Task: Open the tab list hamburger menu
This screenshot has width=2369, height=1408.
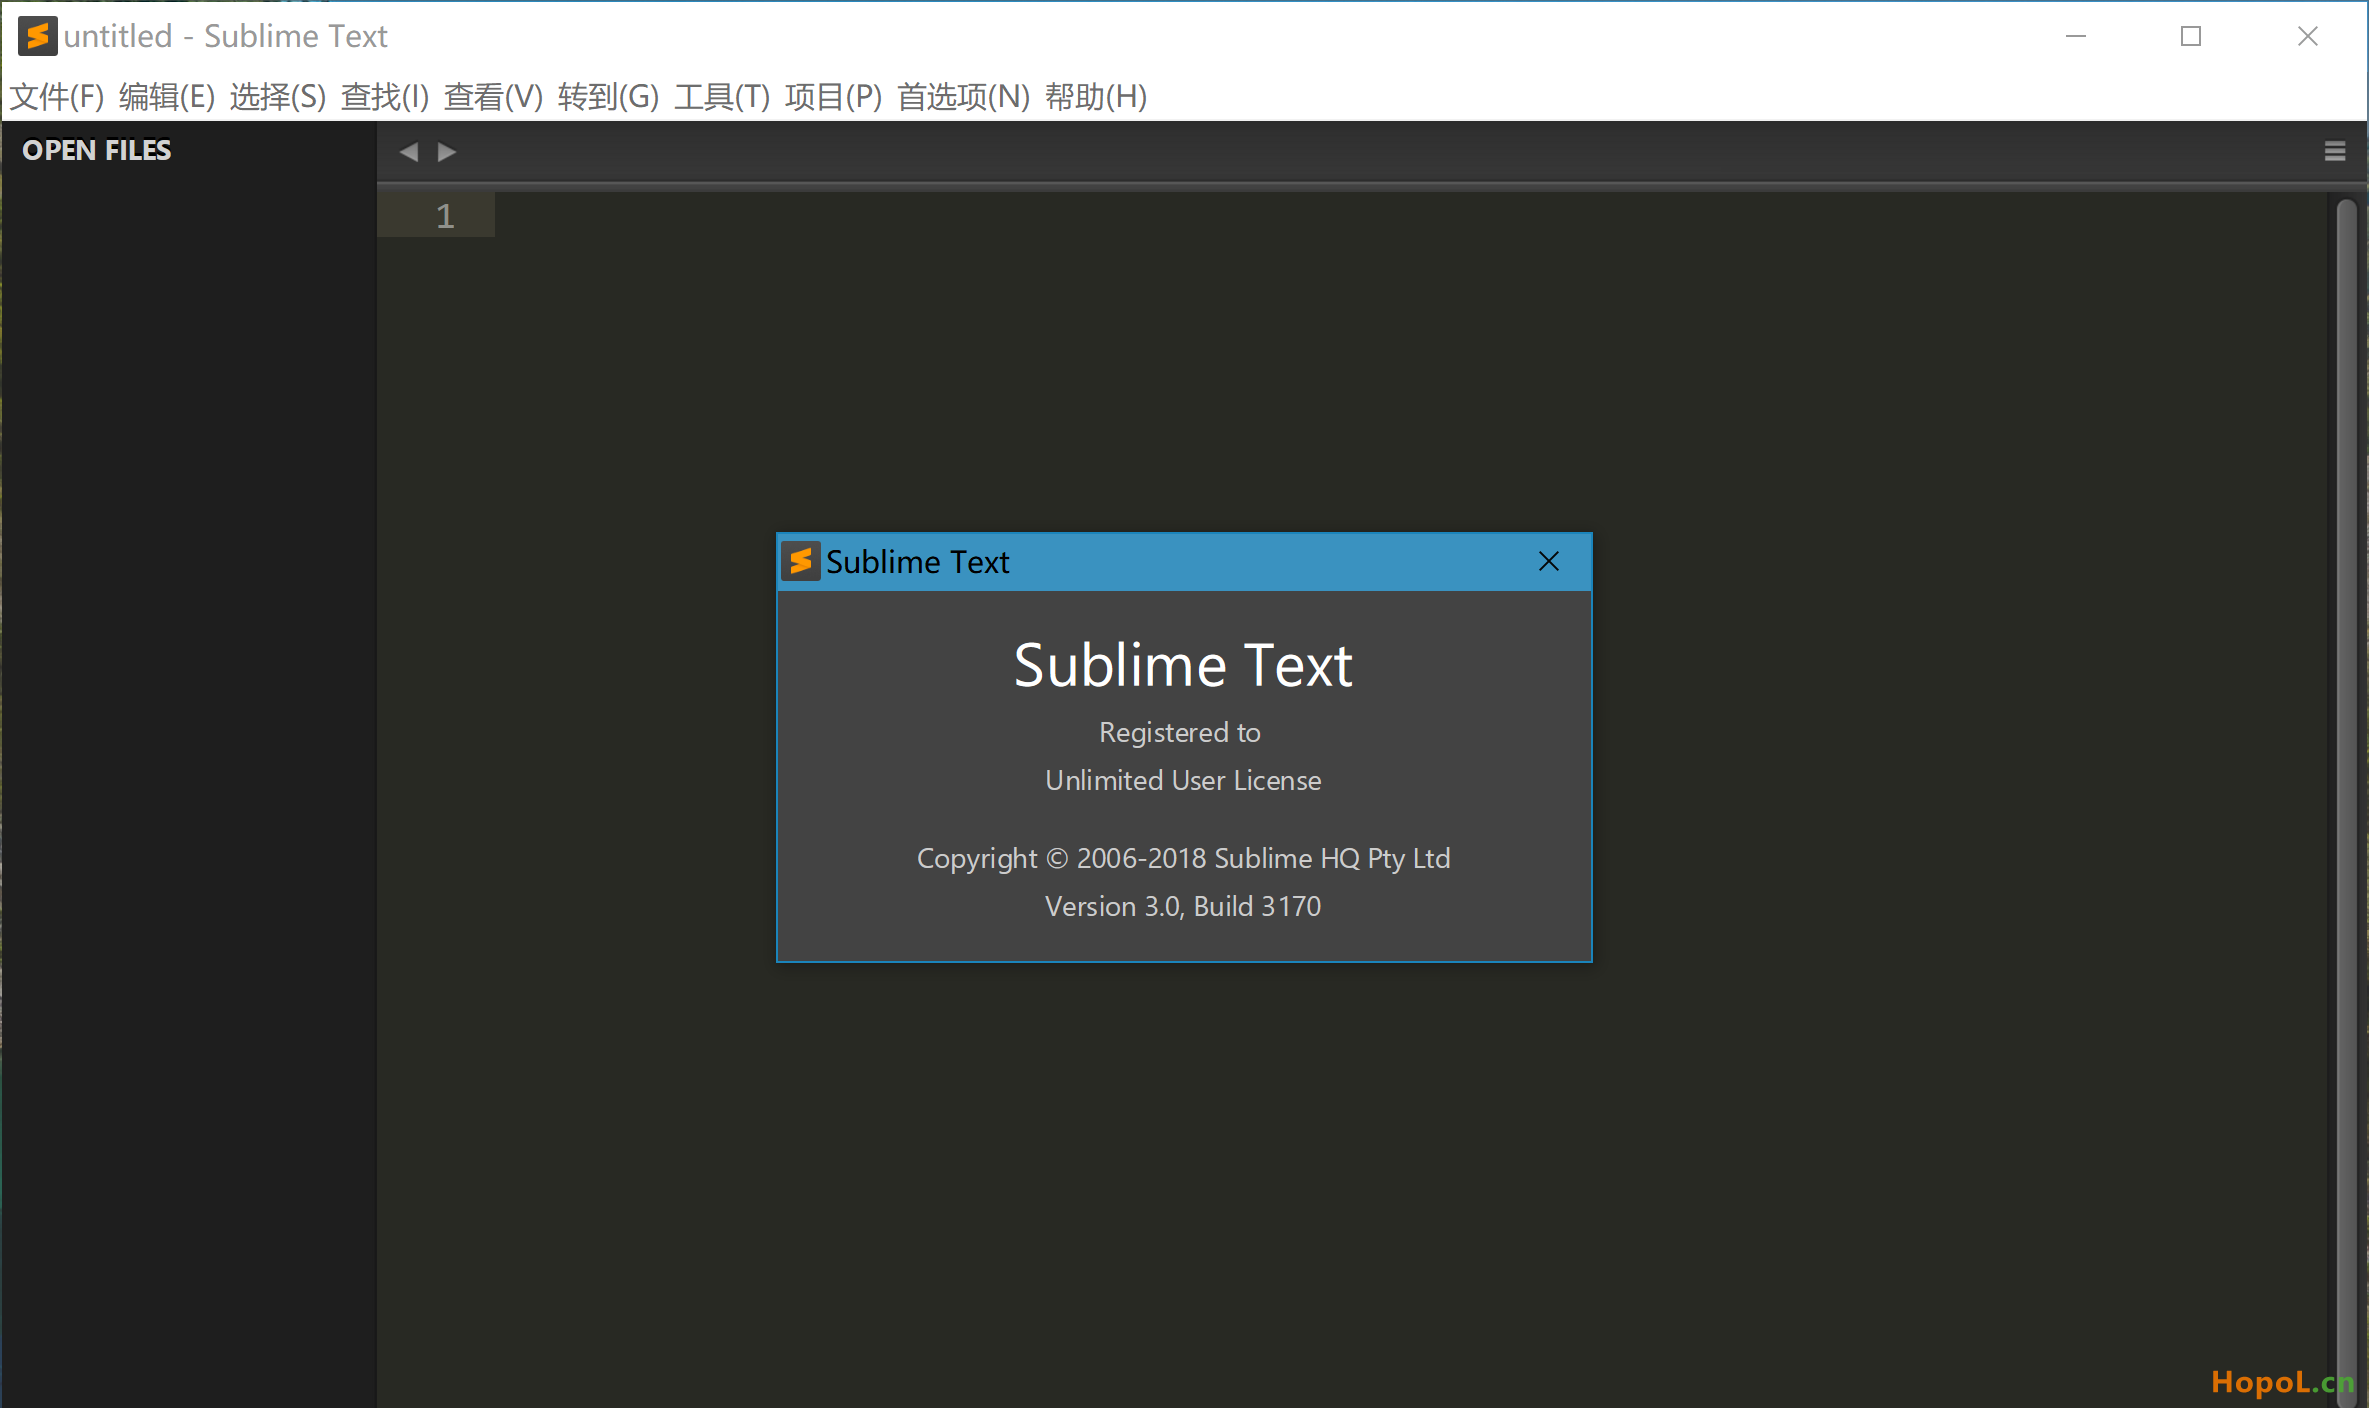Action: coord(2334,151)
